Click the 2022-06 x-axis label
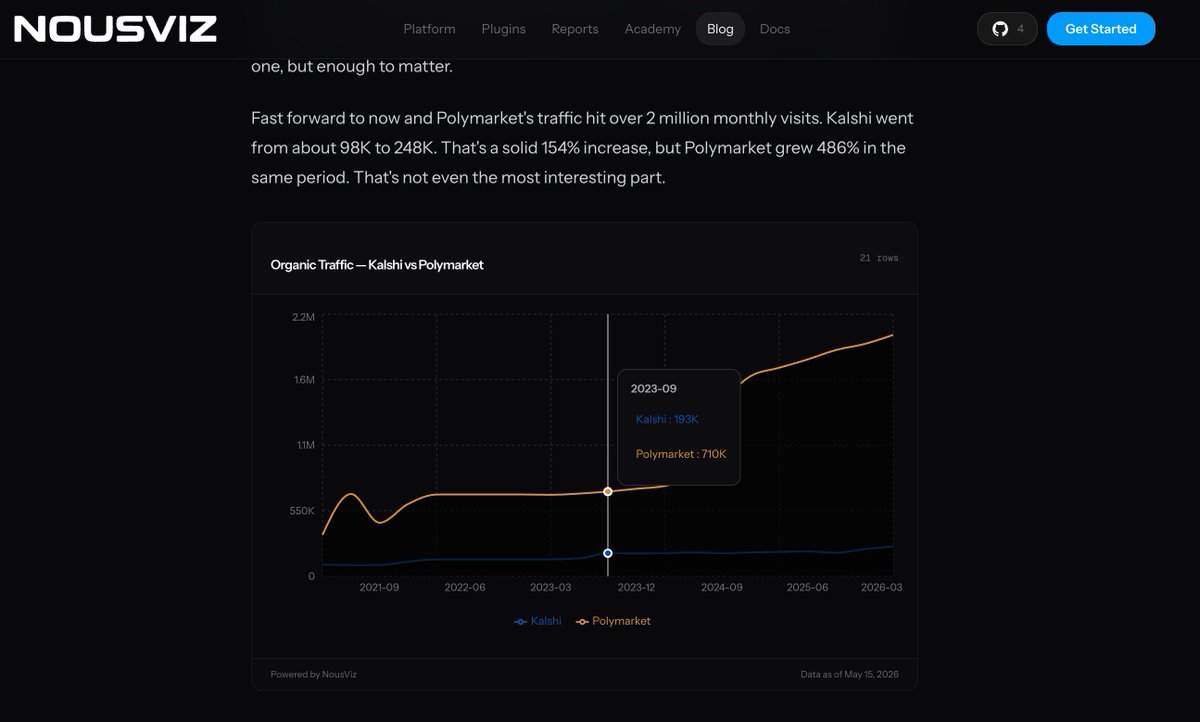Image resolution: width=1200 pixels, height=722 pixels. click(x=465, y=587)
